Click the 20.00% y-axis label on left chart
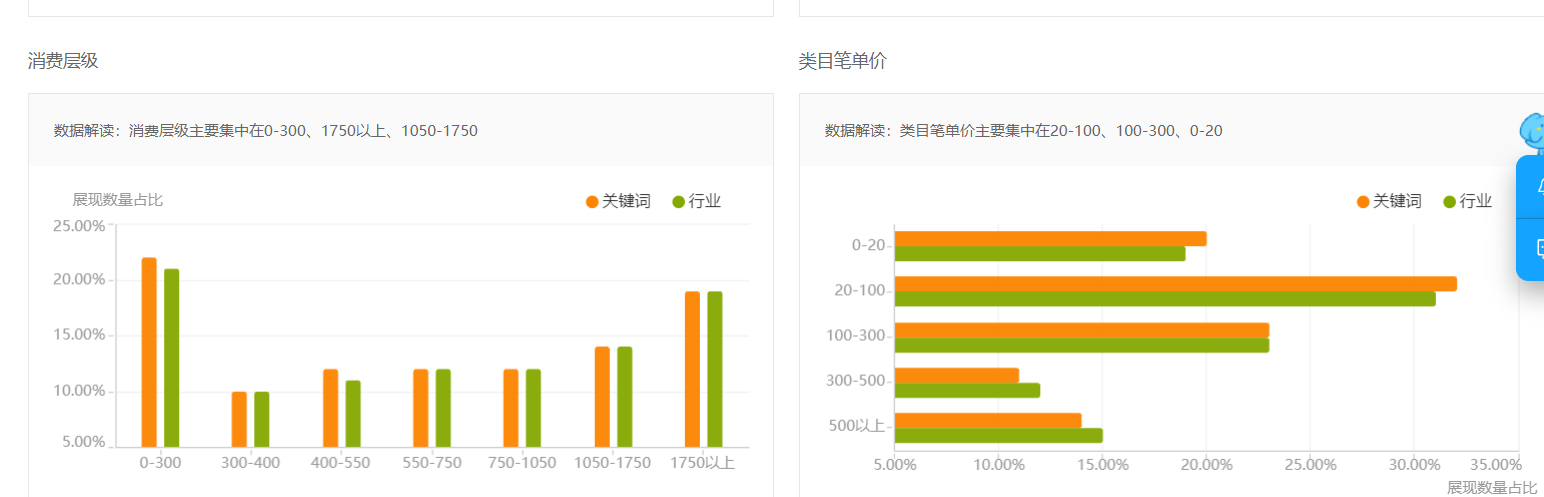 pyautogui.click(x=79, y=280)
